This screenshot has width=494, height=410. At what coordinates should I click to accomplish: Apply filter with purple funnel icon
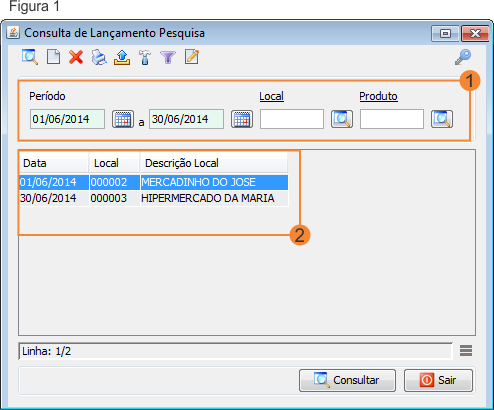pos(168,57)
